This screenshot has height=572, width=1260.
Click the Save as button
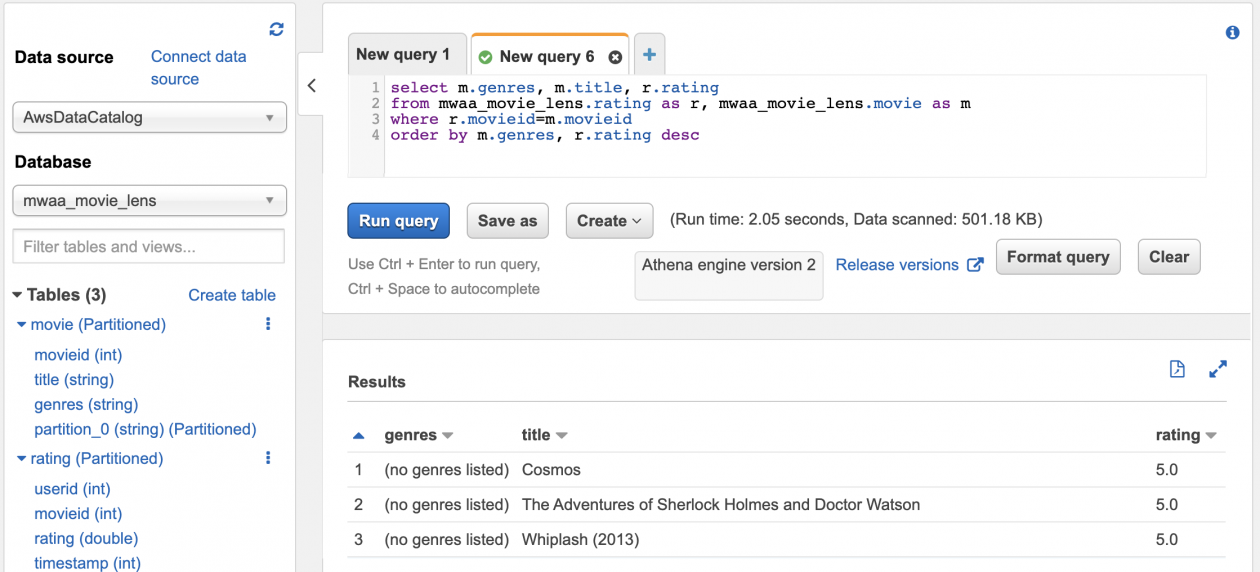[x=507, y=221]
